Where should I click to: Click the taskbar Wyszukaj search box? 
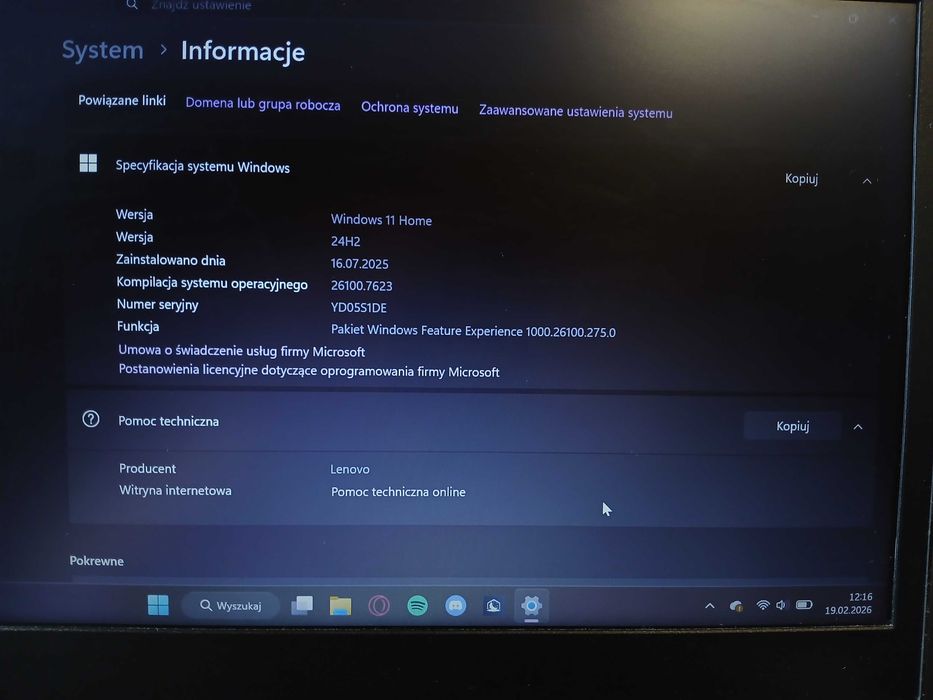click(x=231, y=605)
